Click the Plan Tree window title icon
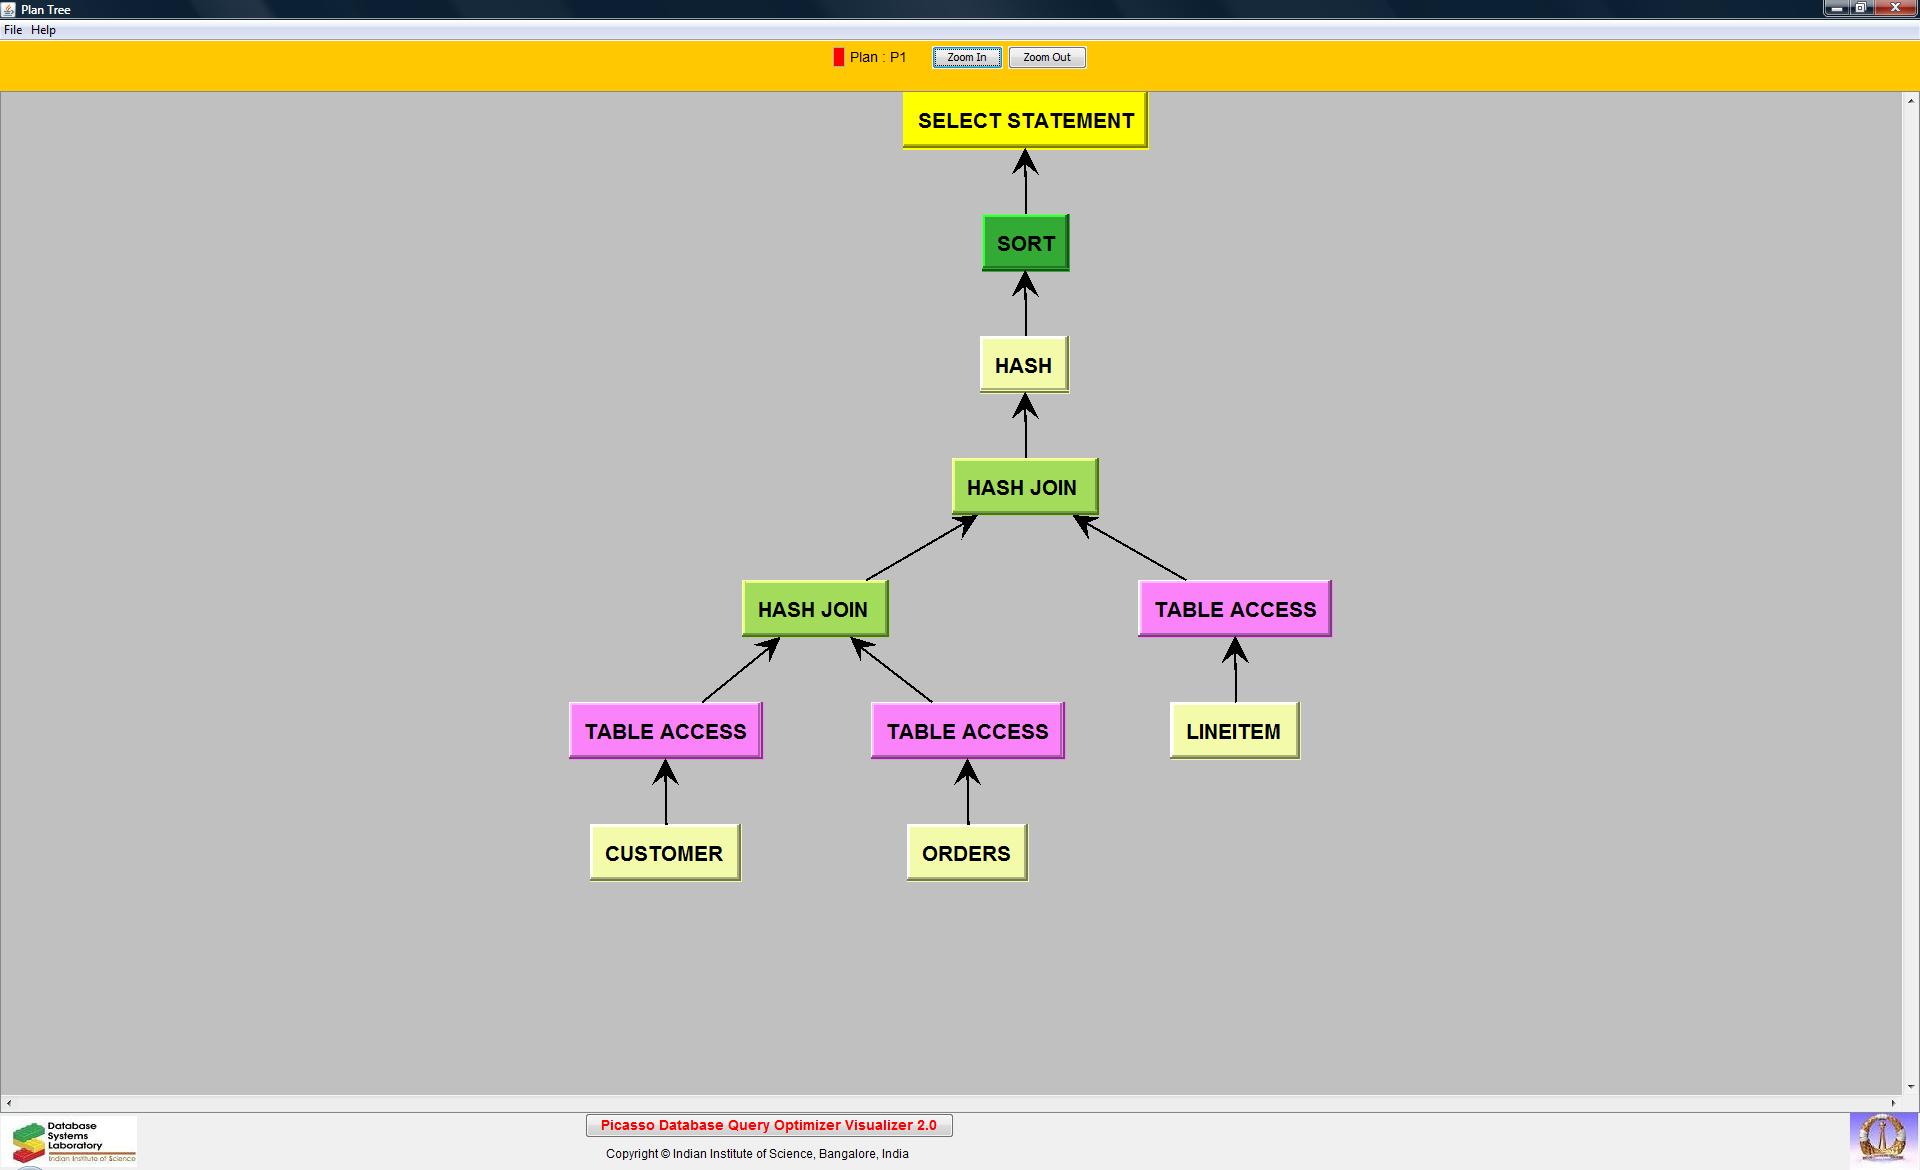The height and width of the screenshot is (1170, 1920). (9, 9)
